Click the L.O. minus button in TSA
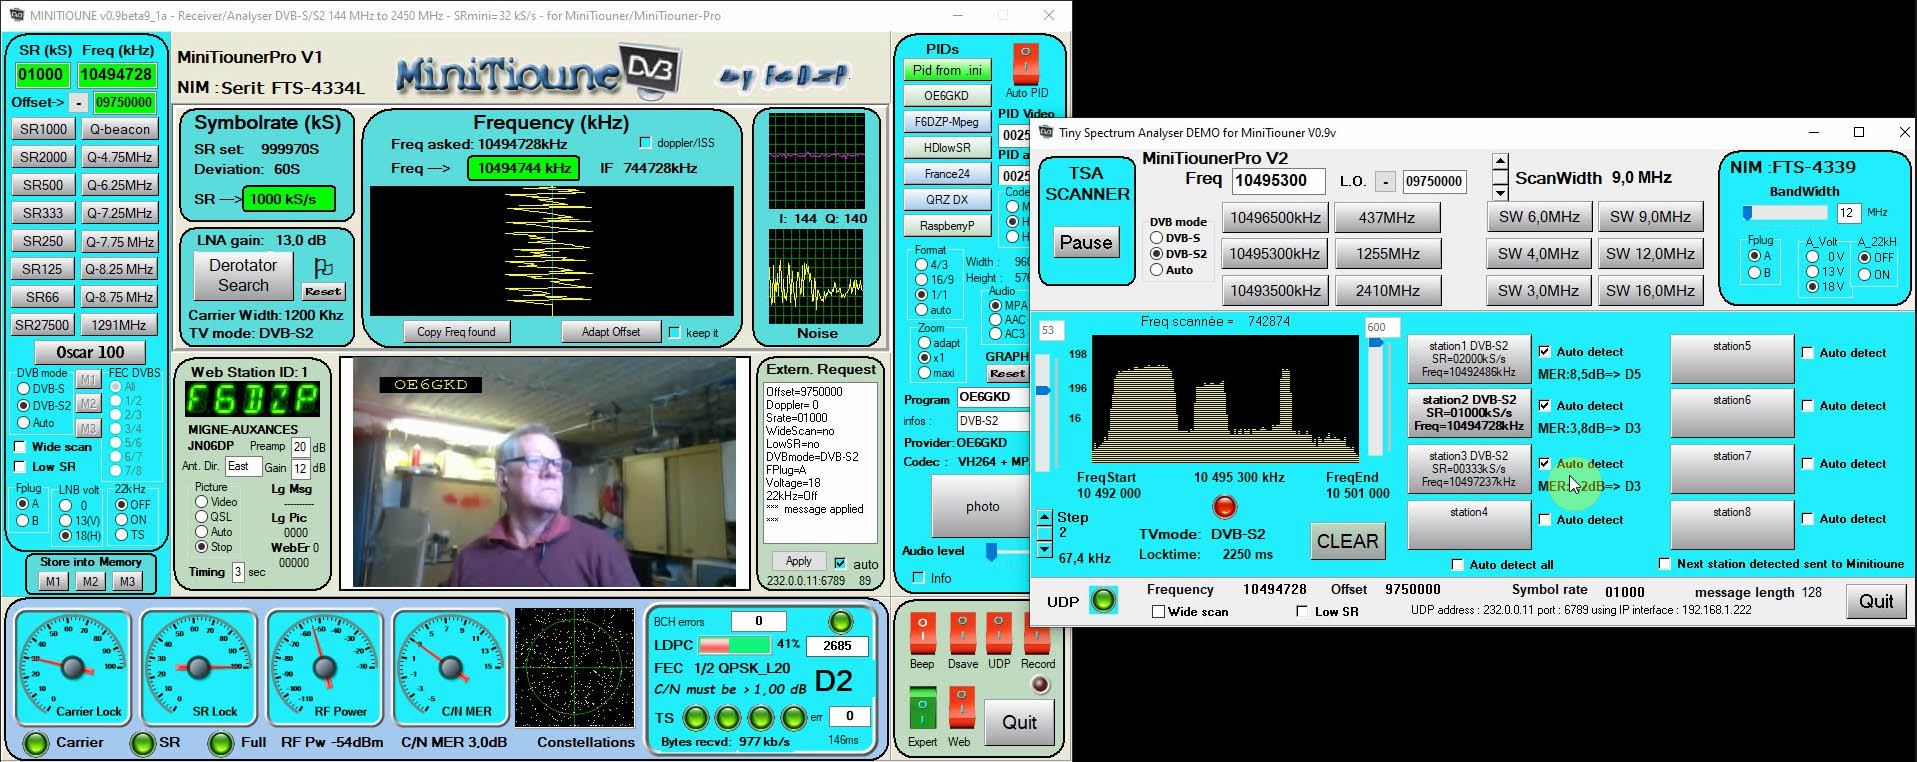 (1386, 181)
